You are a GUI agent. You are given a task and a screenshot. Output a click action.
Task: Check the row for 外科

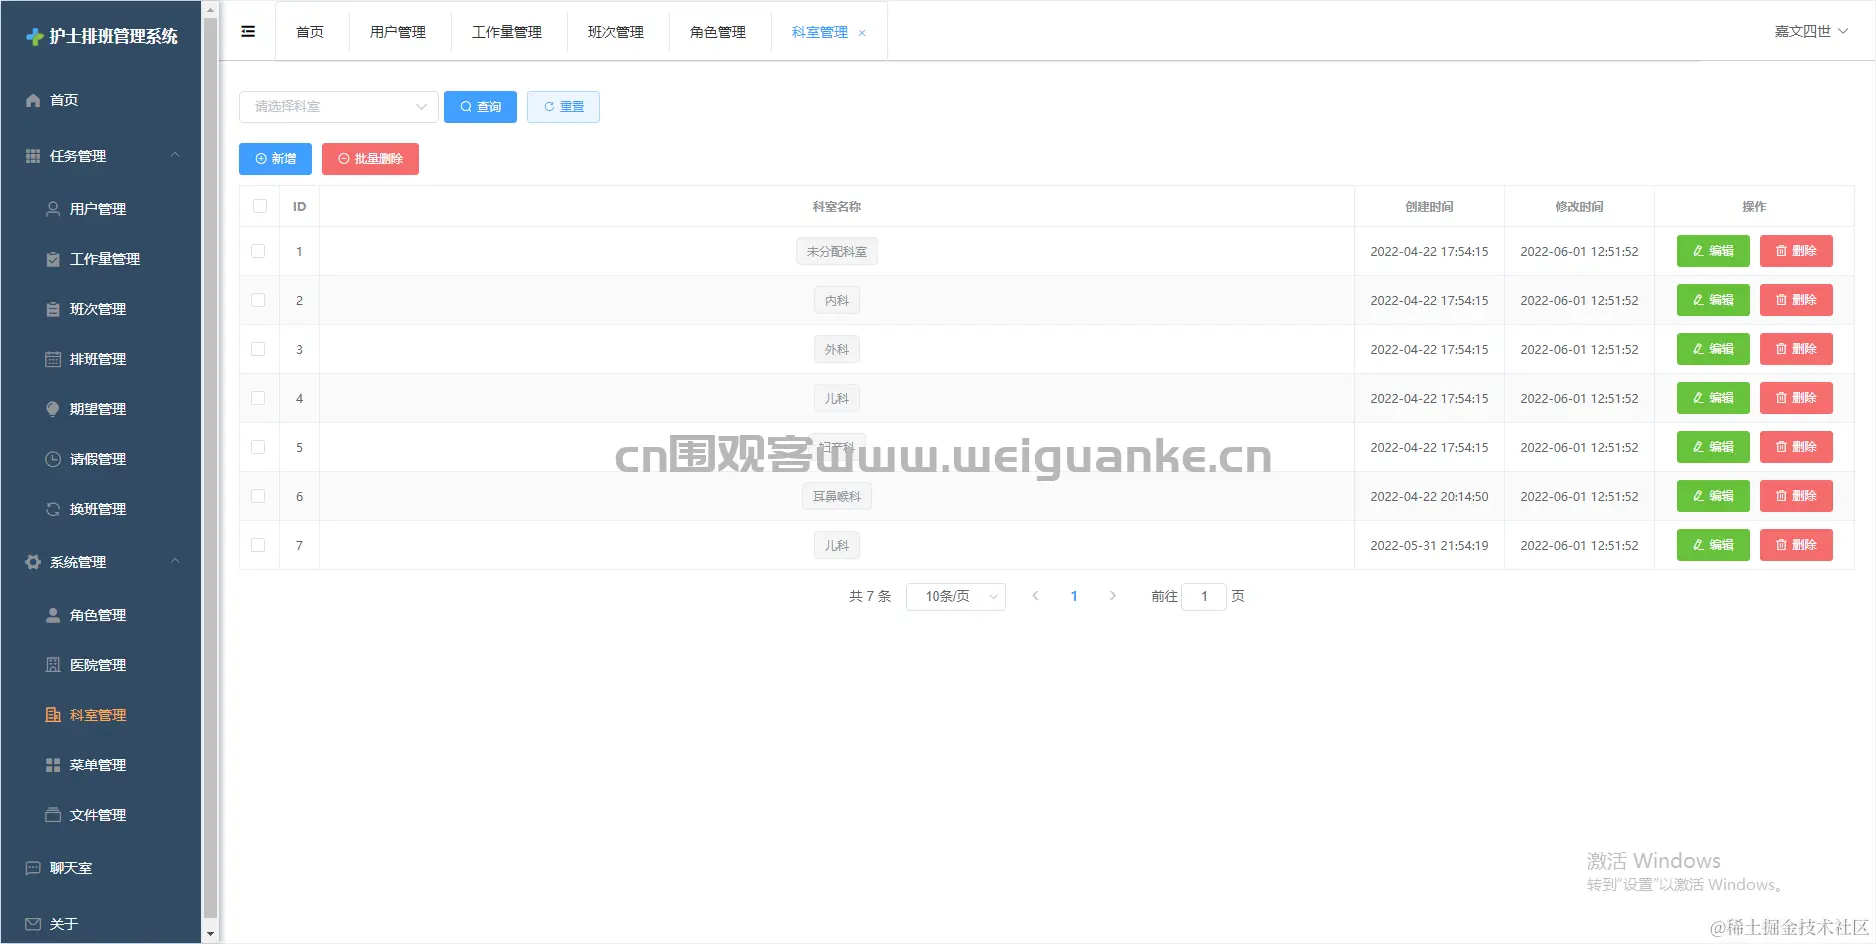pyautogui.click(x=258, y=349)
